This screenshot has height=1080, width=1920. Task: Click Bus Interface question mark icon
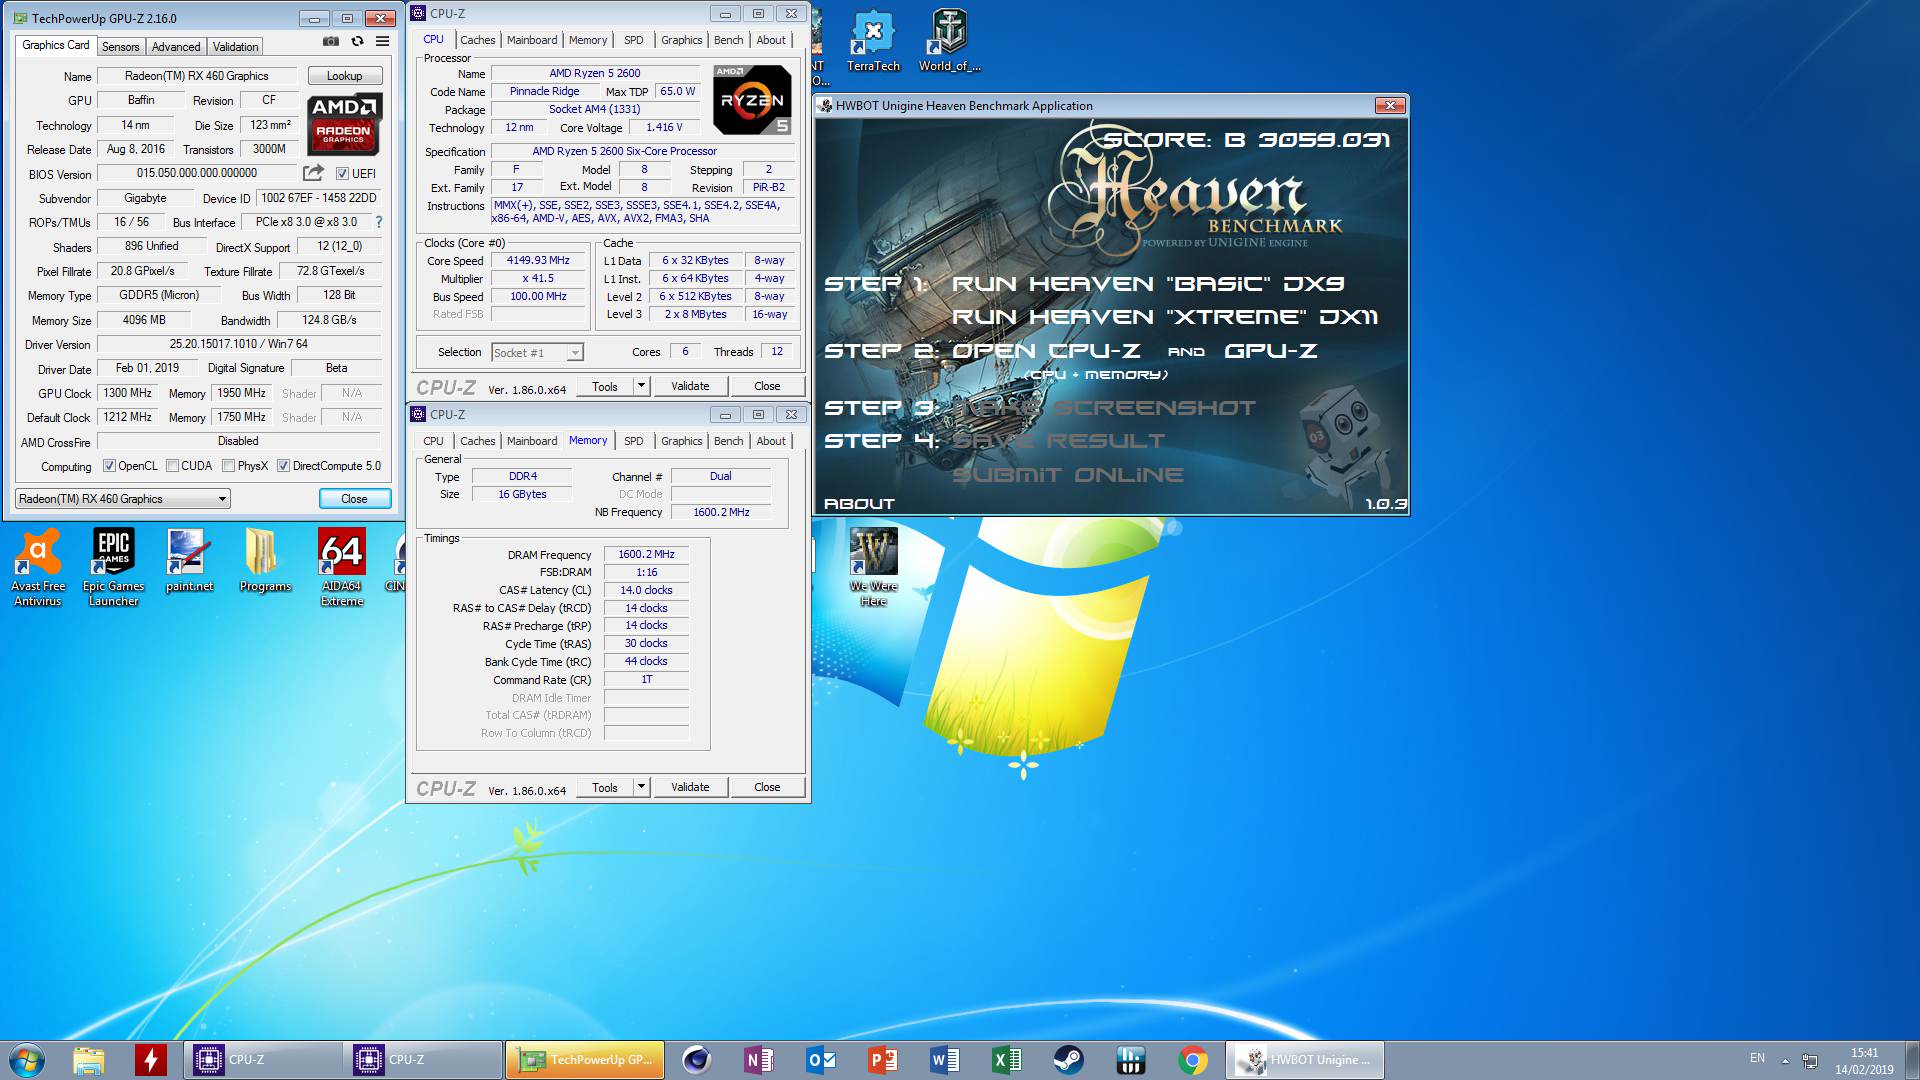pyautogui.click(x=379, y=222)
